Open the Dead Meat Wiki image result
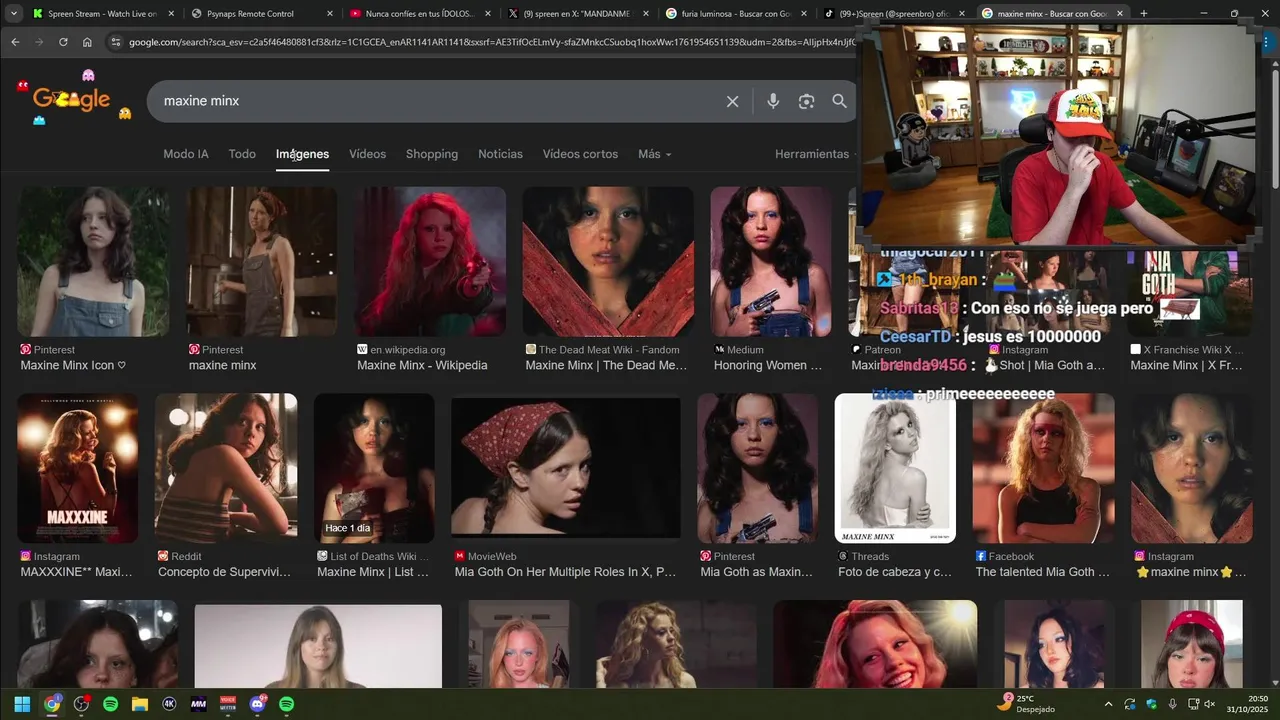 pyautogui.click(x=608, y=262)
